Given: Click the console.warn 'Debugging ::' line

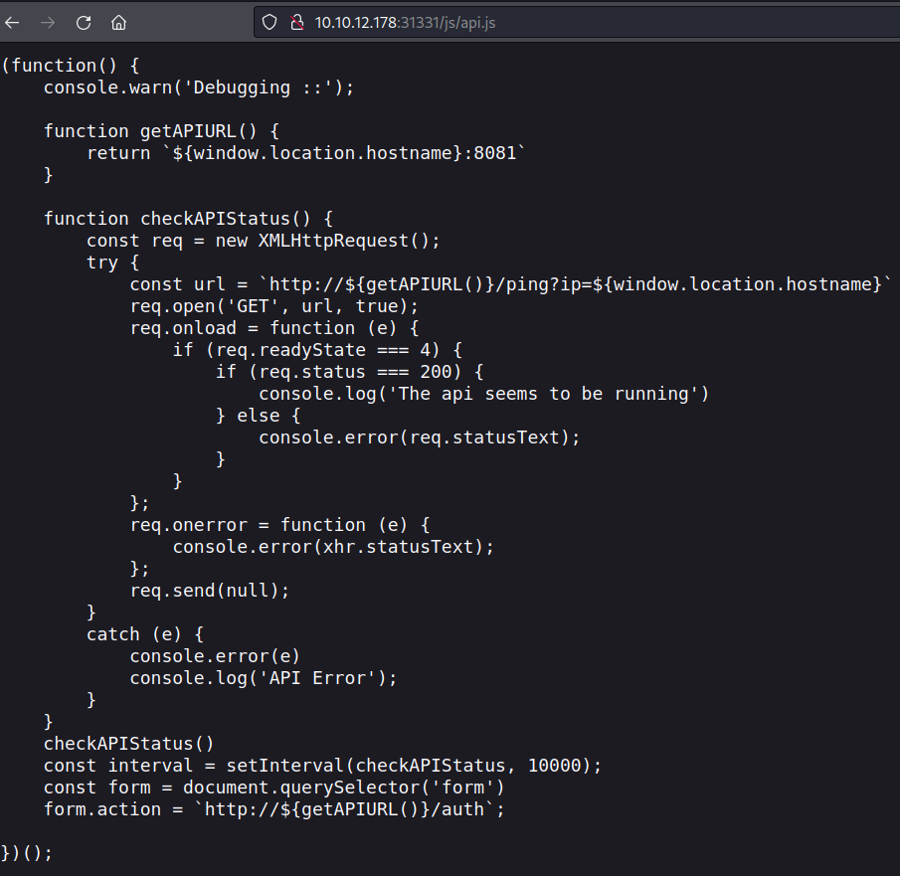Looking at the screenshot, I should (x=198, y=87).
